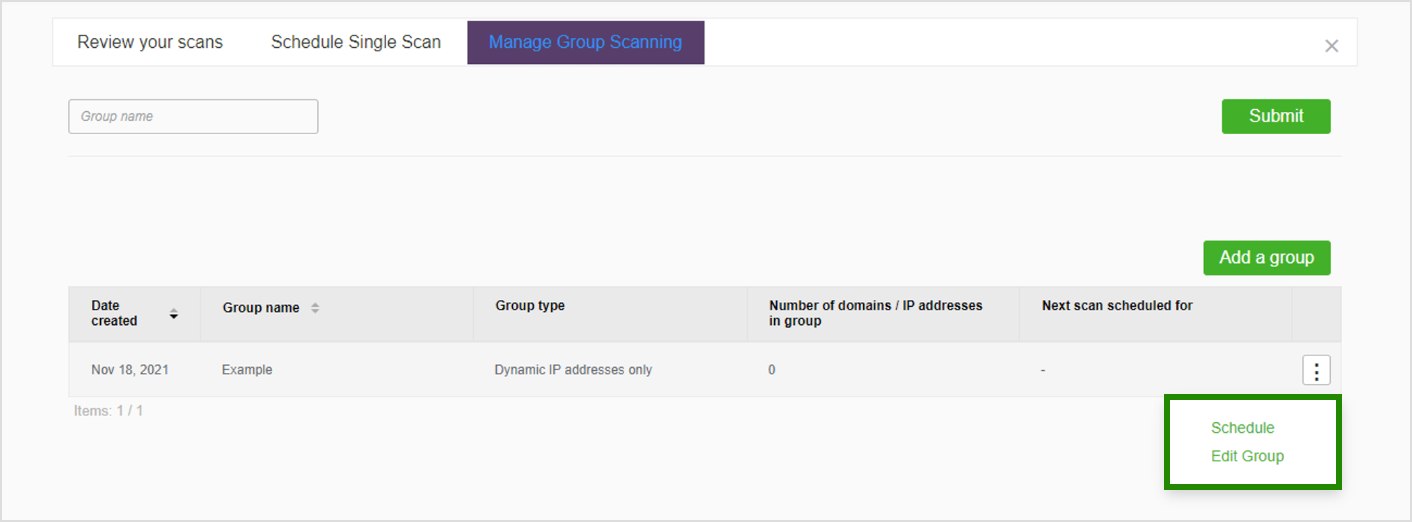The width and height of the screenshot is (1412, 522).
Task: Switch to Review your scans tab
Action: [x=150, y=43]
